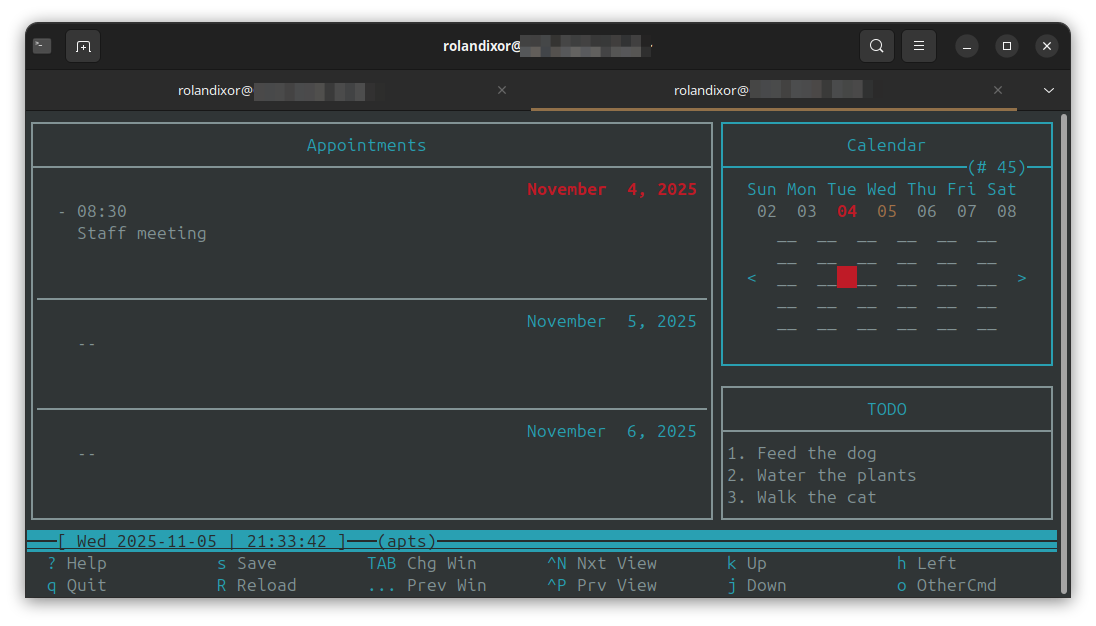Click the terminal app icon in the title bar

pos(41,46)
